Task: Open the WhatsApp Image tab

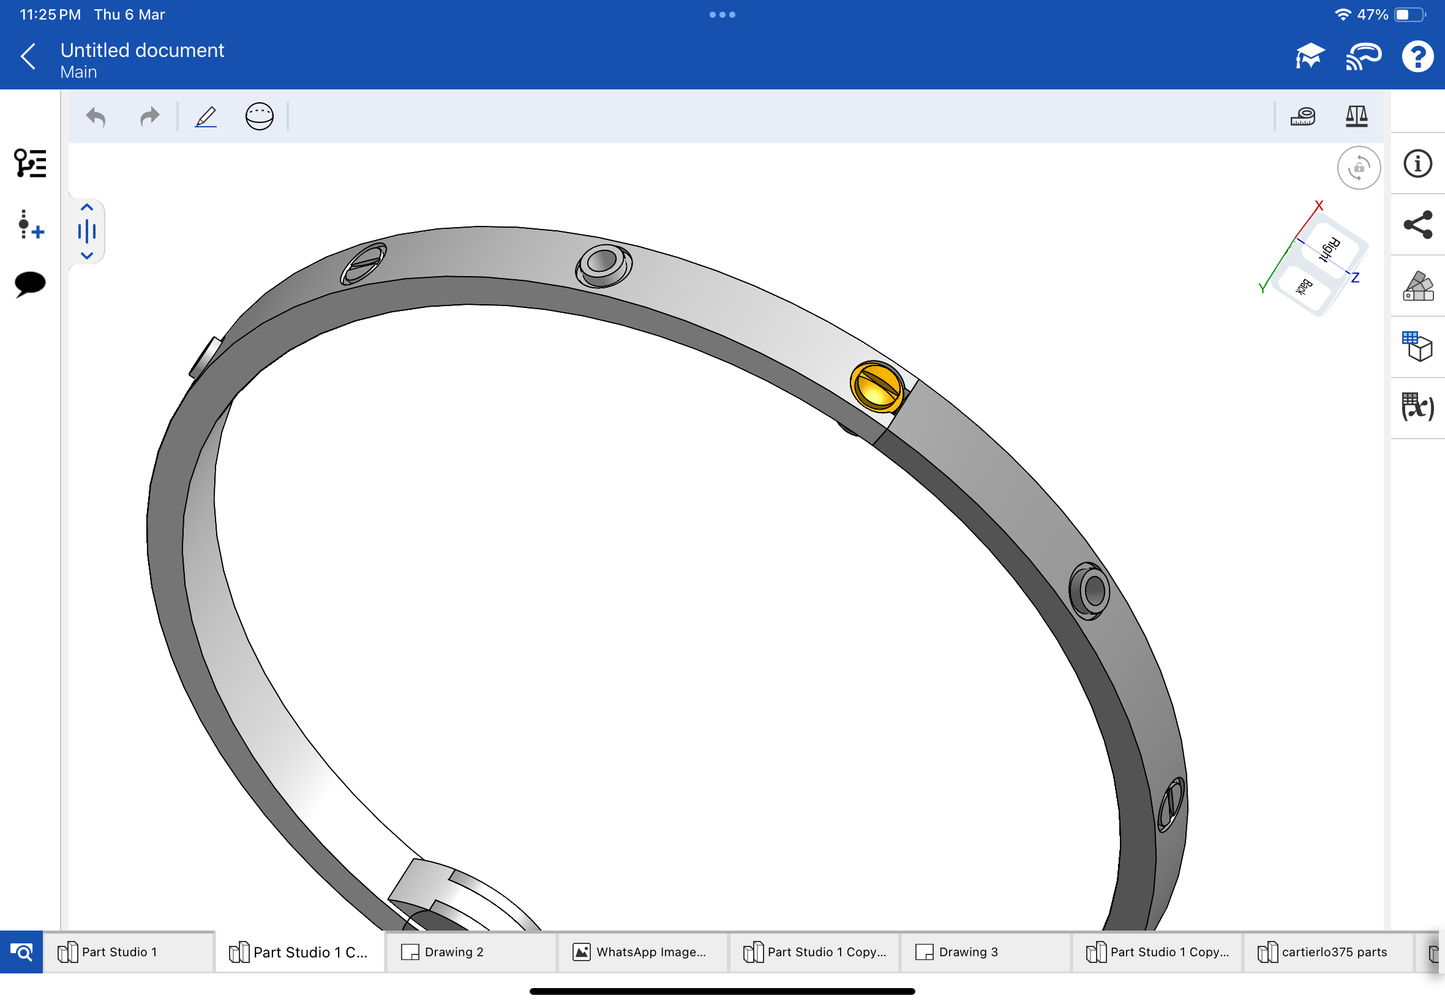Action: coord(640,952)
